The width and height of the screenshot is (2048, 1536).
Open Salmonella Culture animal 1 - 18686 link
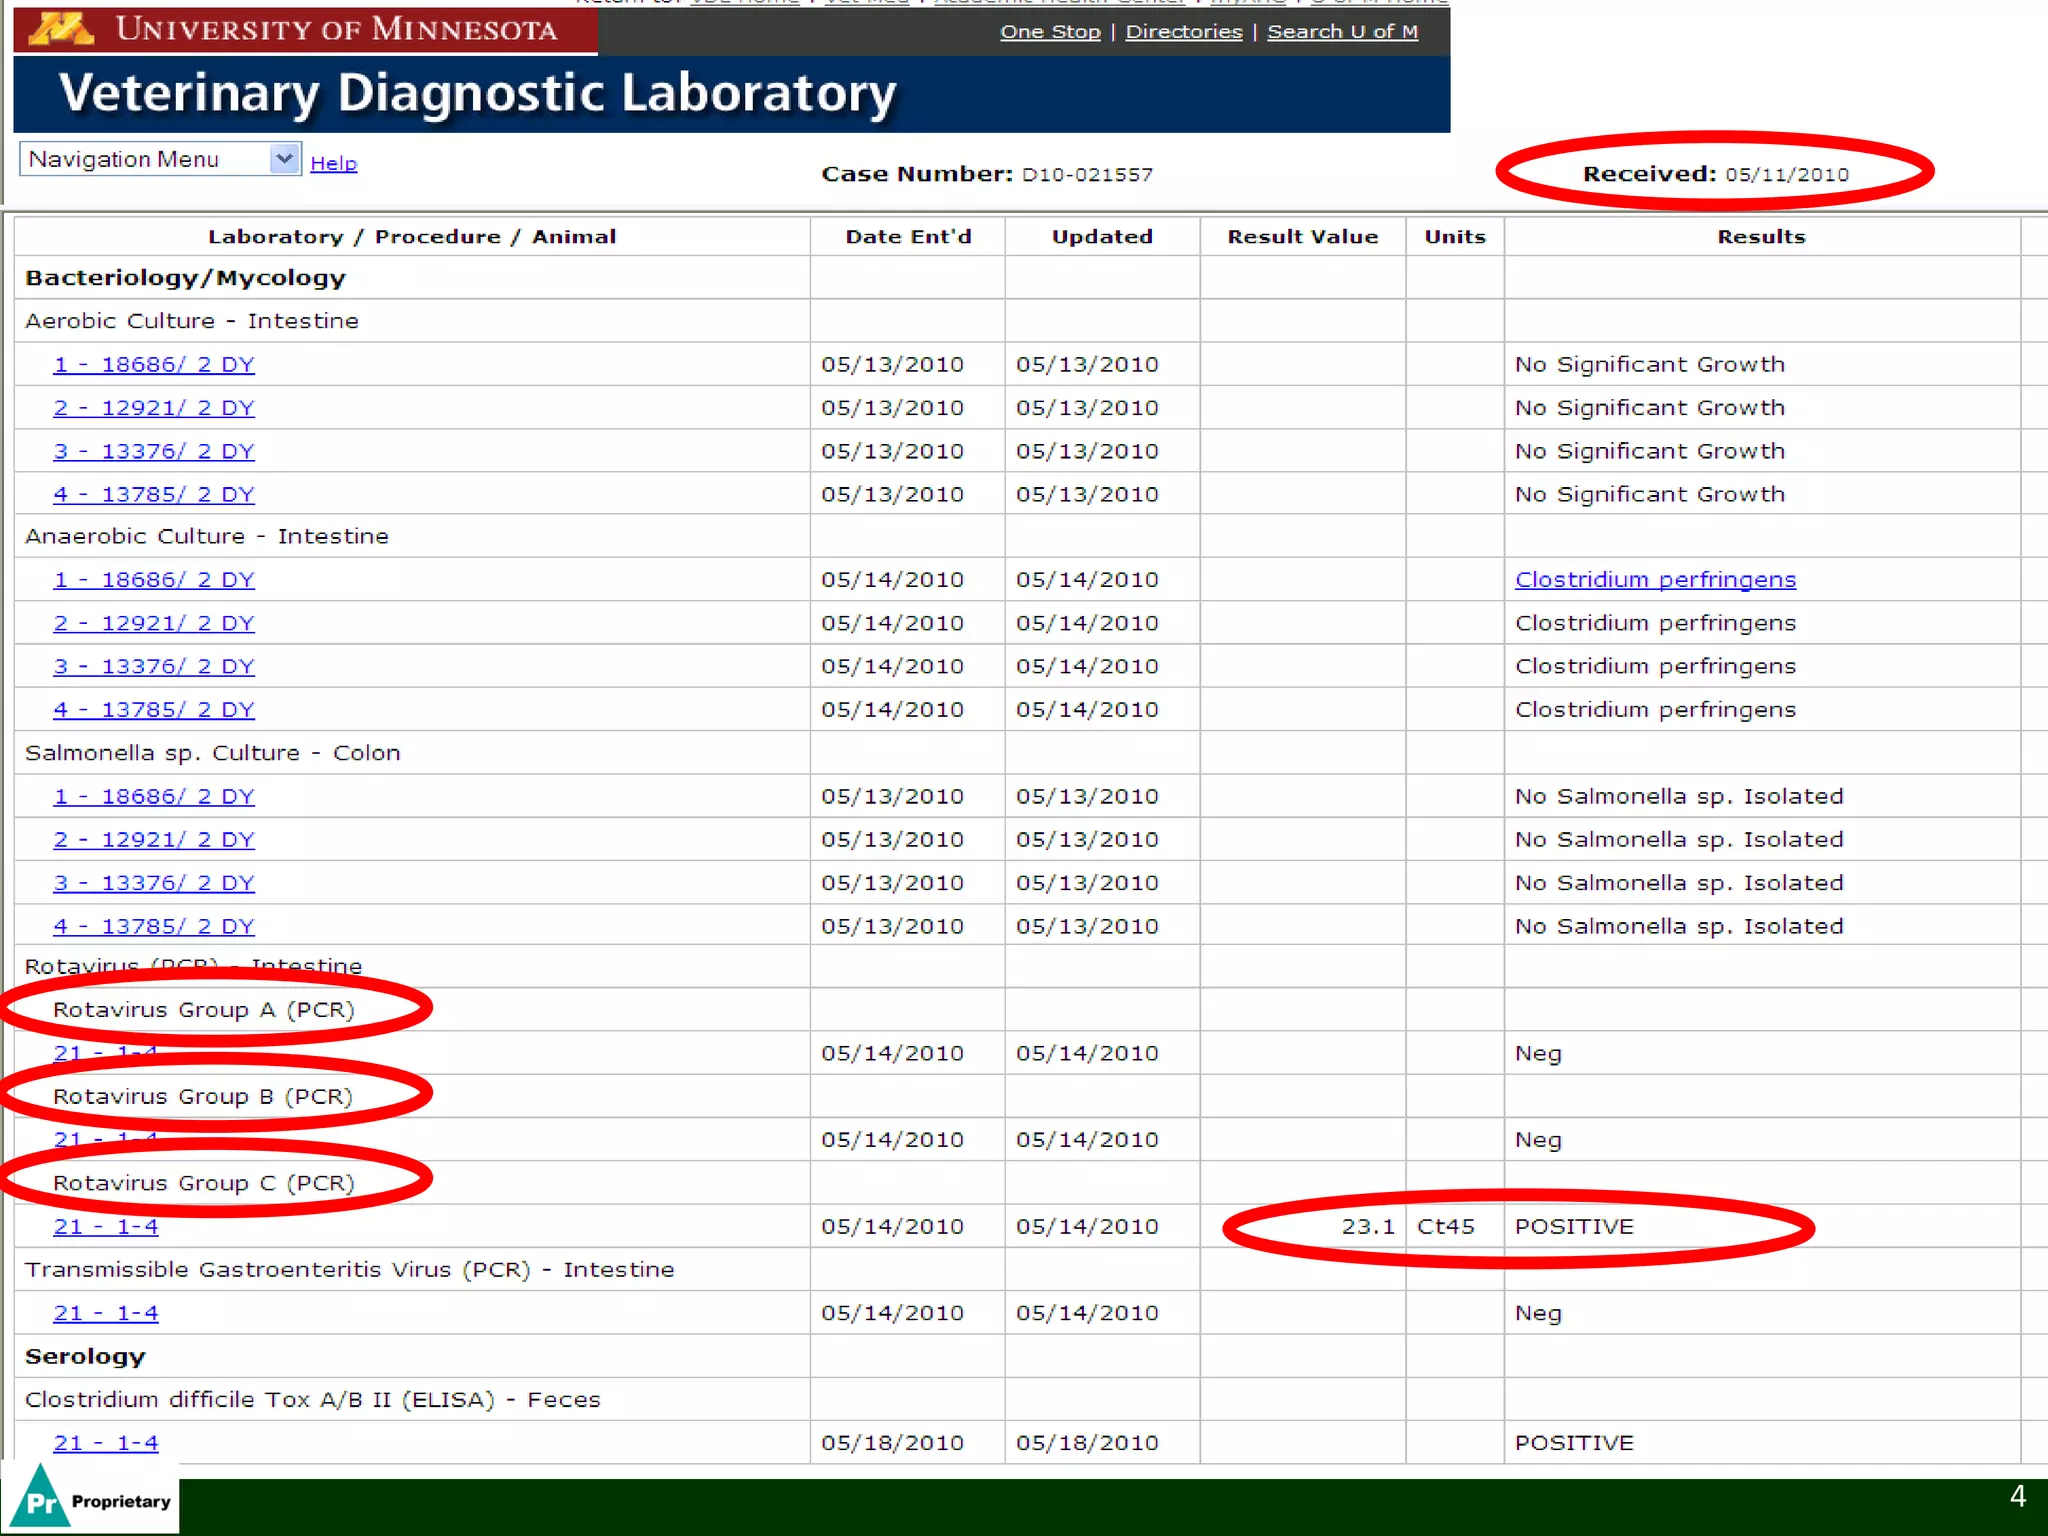tap(154, 797)
